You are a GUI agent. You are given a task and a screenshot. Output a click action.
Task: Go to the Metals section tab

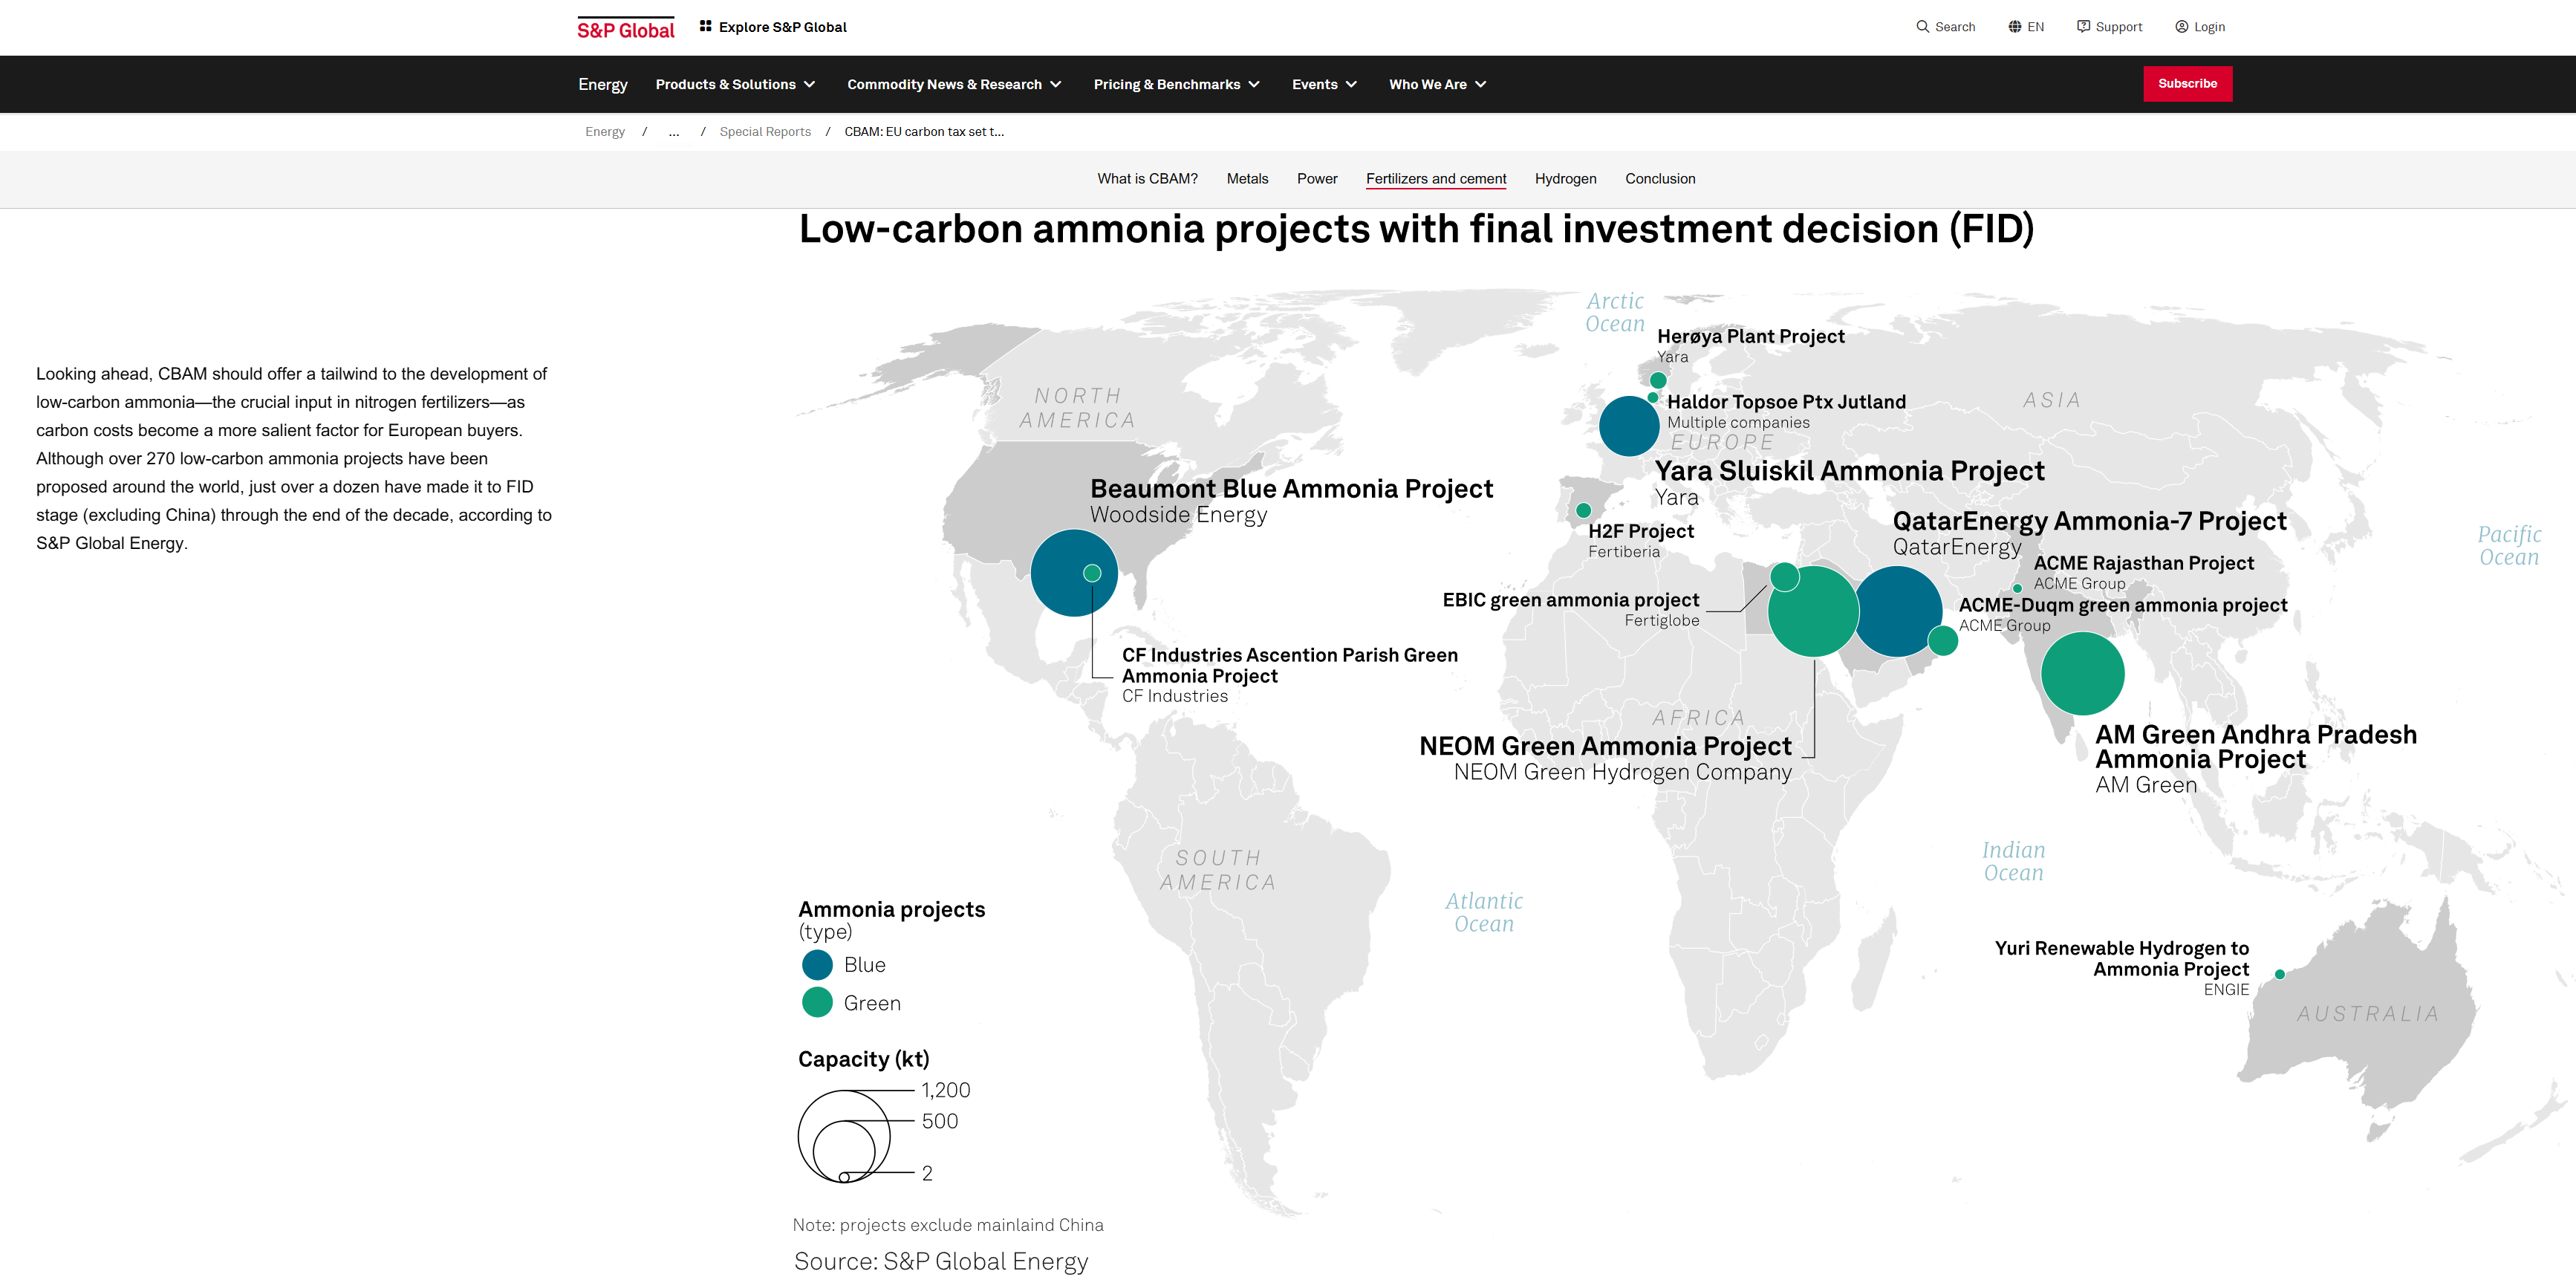point(1247,179)
